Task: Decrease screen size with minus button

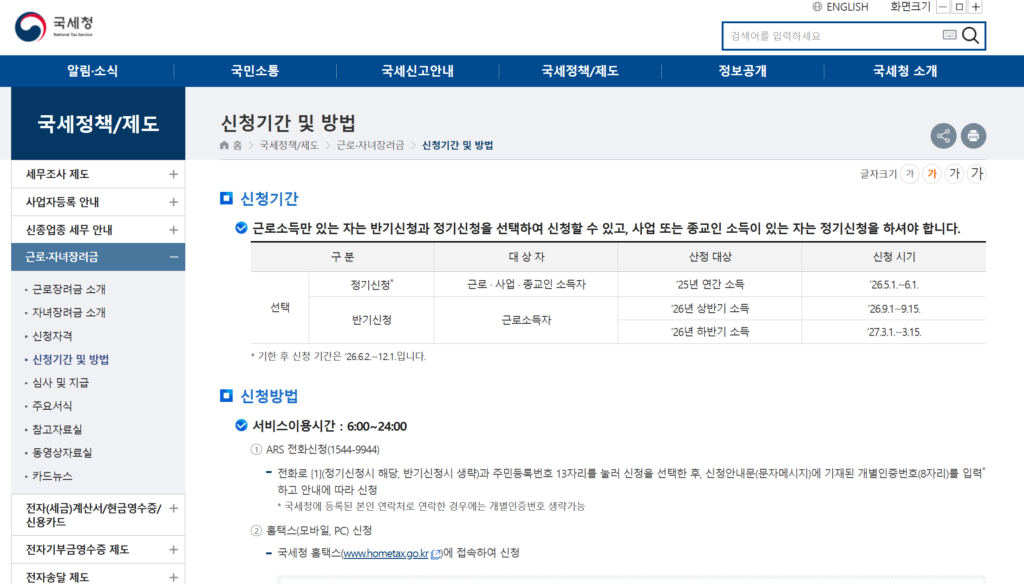Action: [x=942, y=7]
